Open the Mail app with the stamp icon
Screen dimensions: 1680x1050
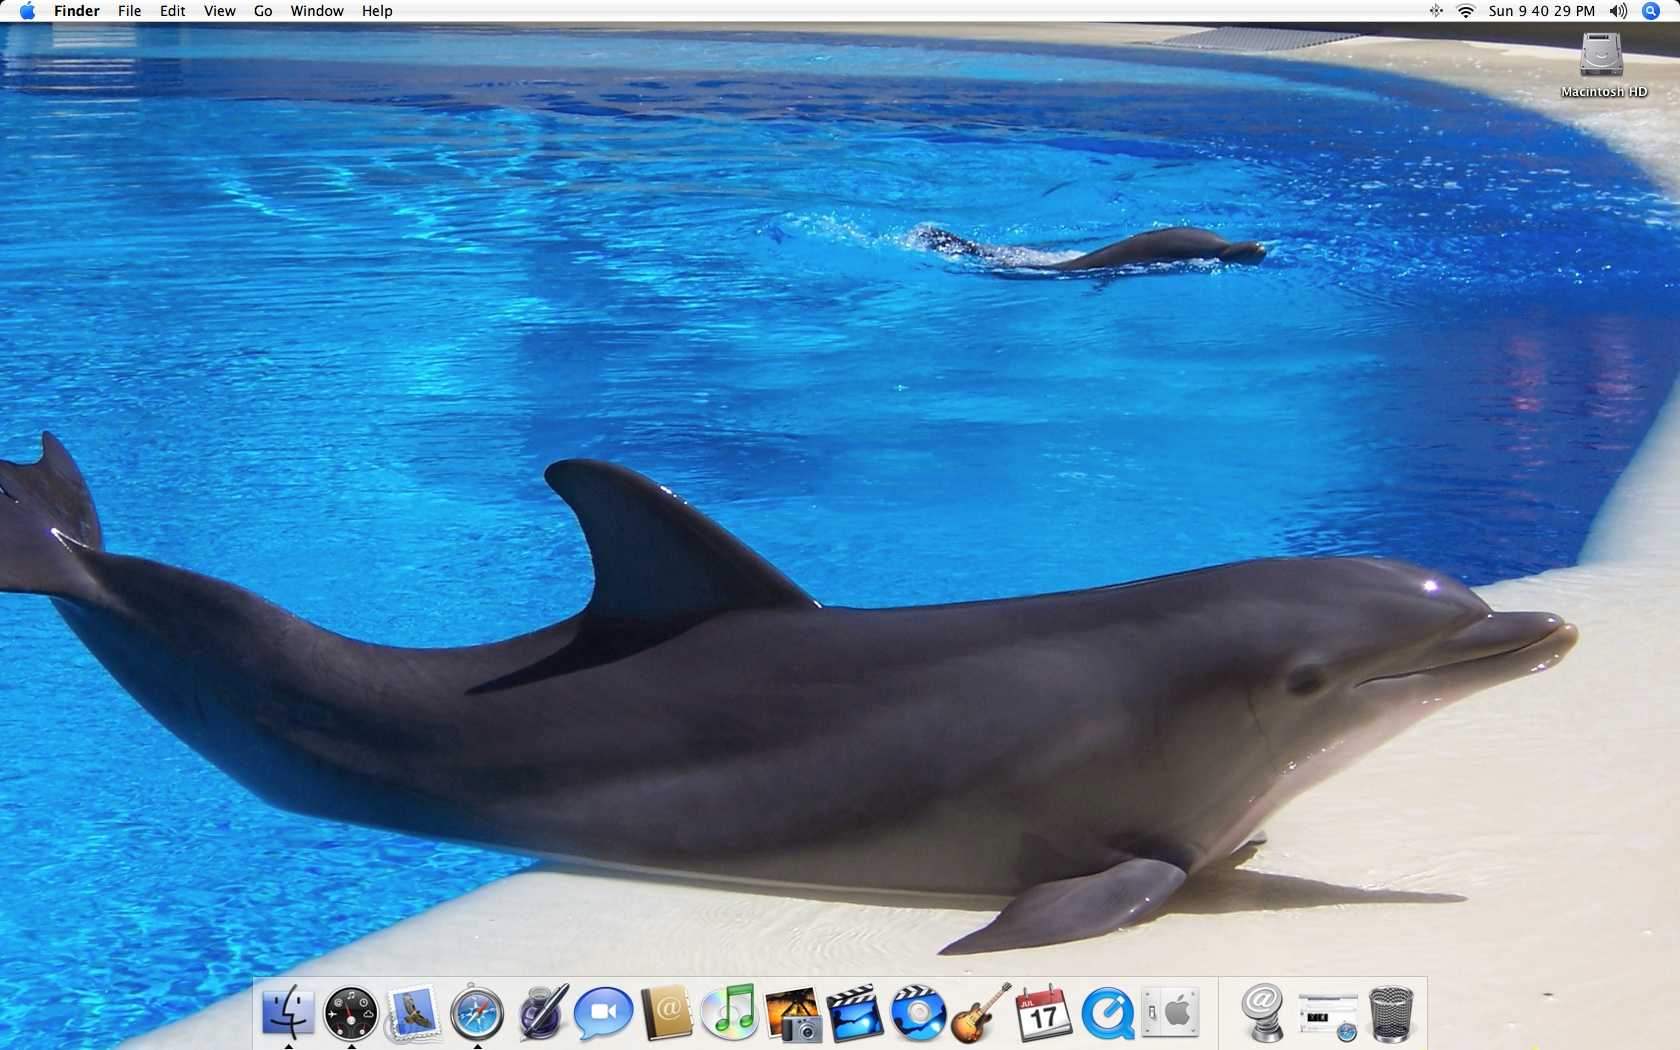tap(414, 1012)
